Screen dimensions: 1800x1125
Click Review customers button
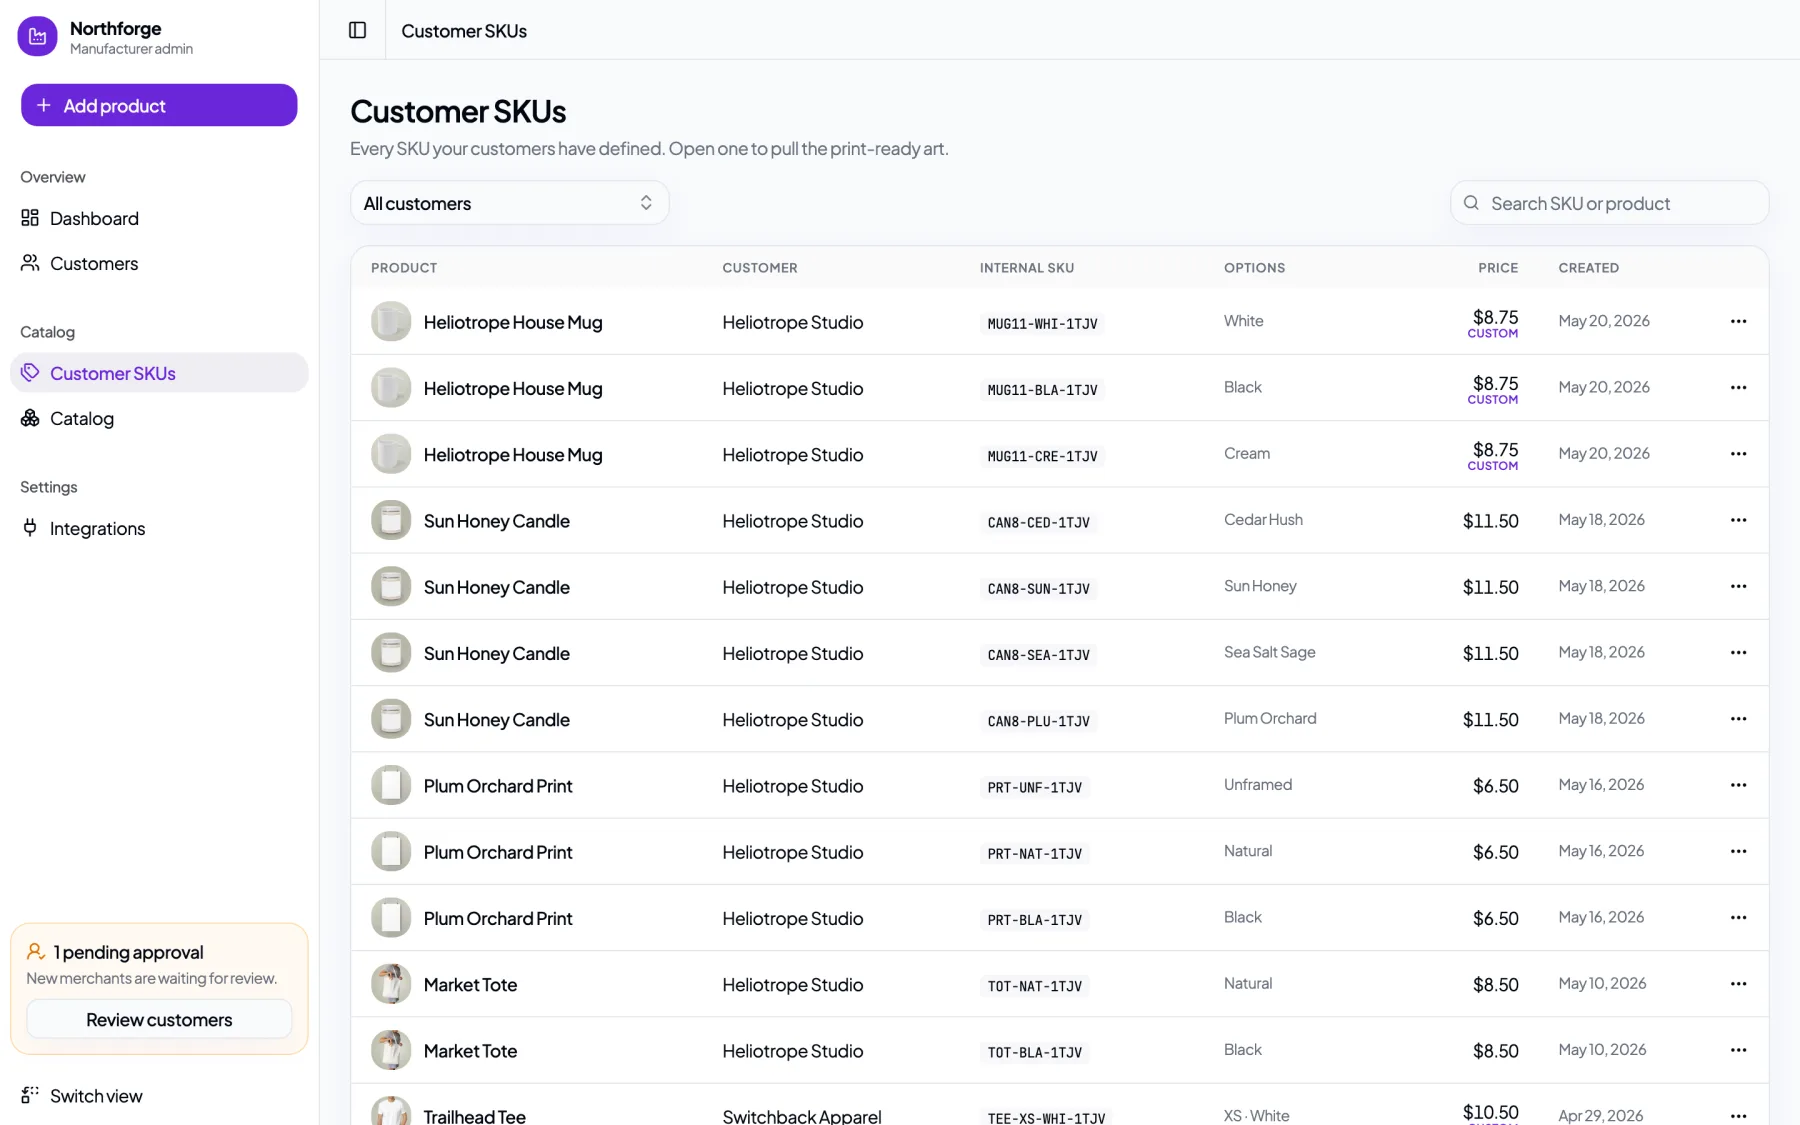pyautogui.click(x=159, y=1020)
